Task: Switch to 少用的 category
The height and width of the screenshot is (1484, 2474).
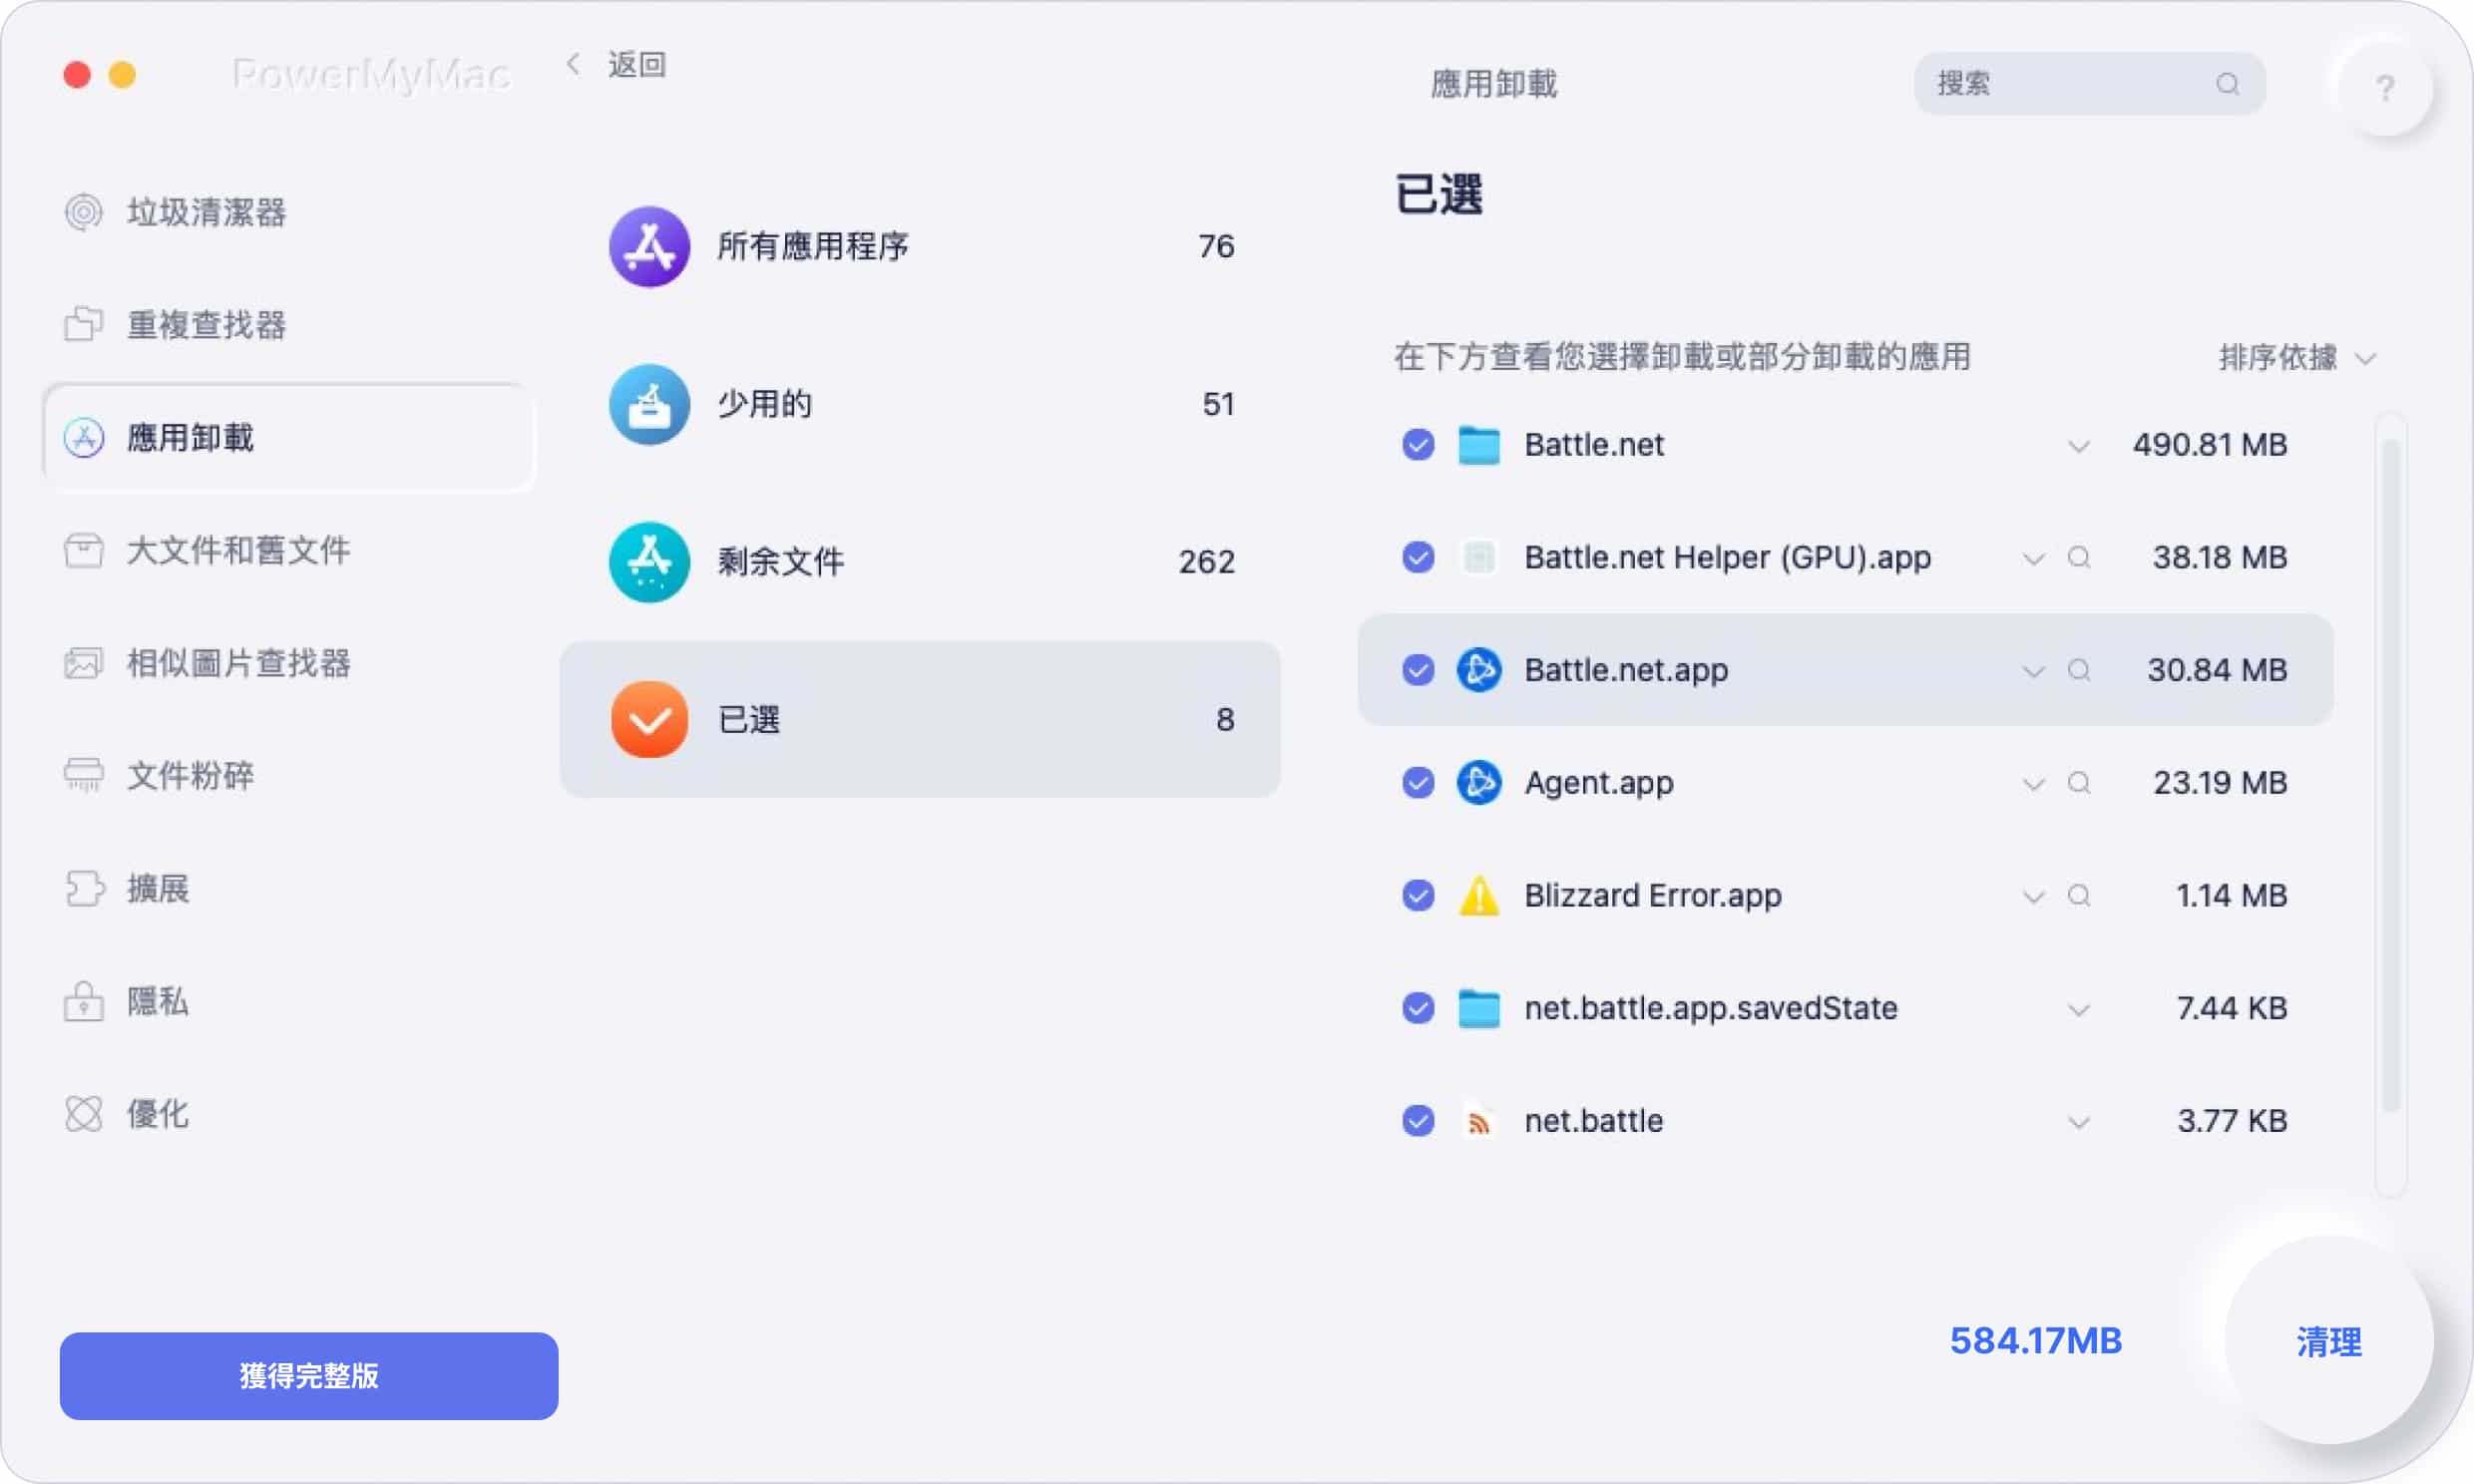Action: point(920,404)
